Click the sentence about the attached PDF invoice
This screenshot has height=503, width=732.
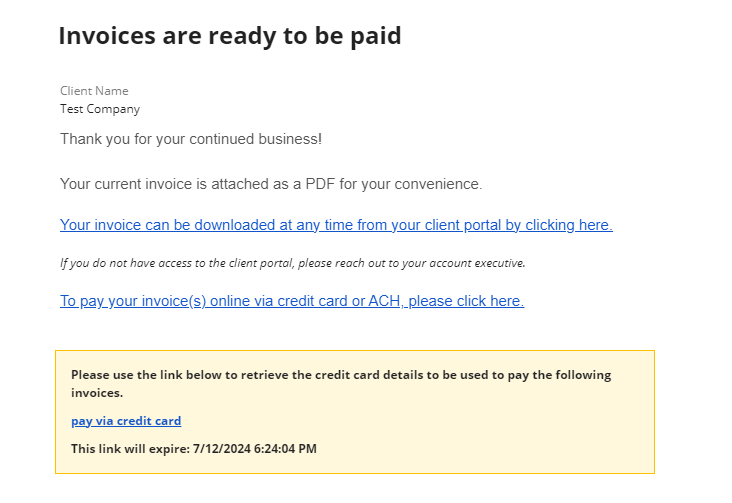[271, 184]
